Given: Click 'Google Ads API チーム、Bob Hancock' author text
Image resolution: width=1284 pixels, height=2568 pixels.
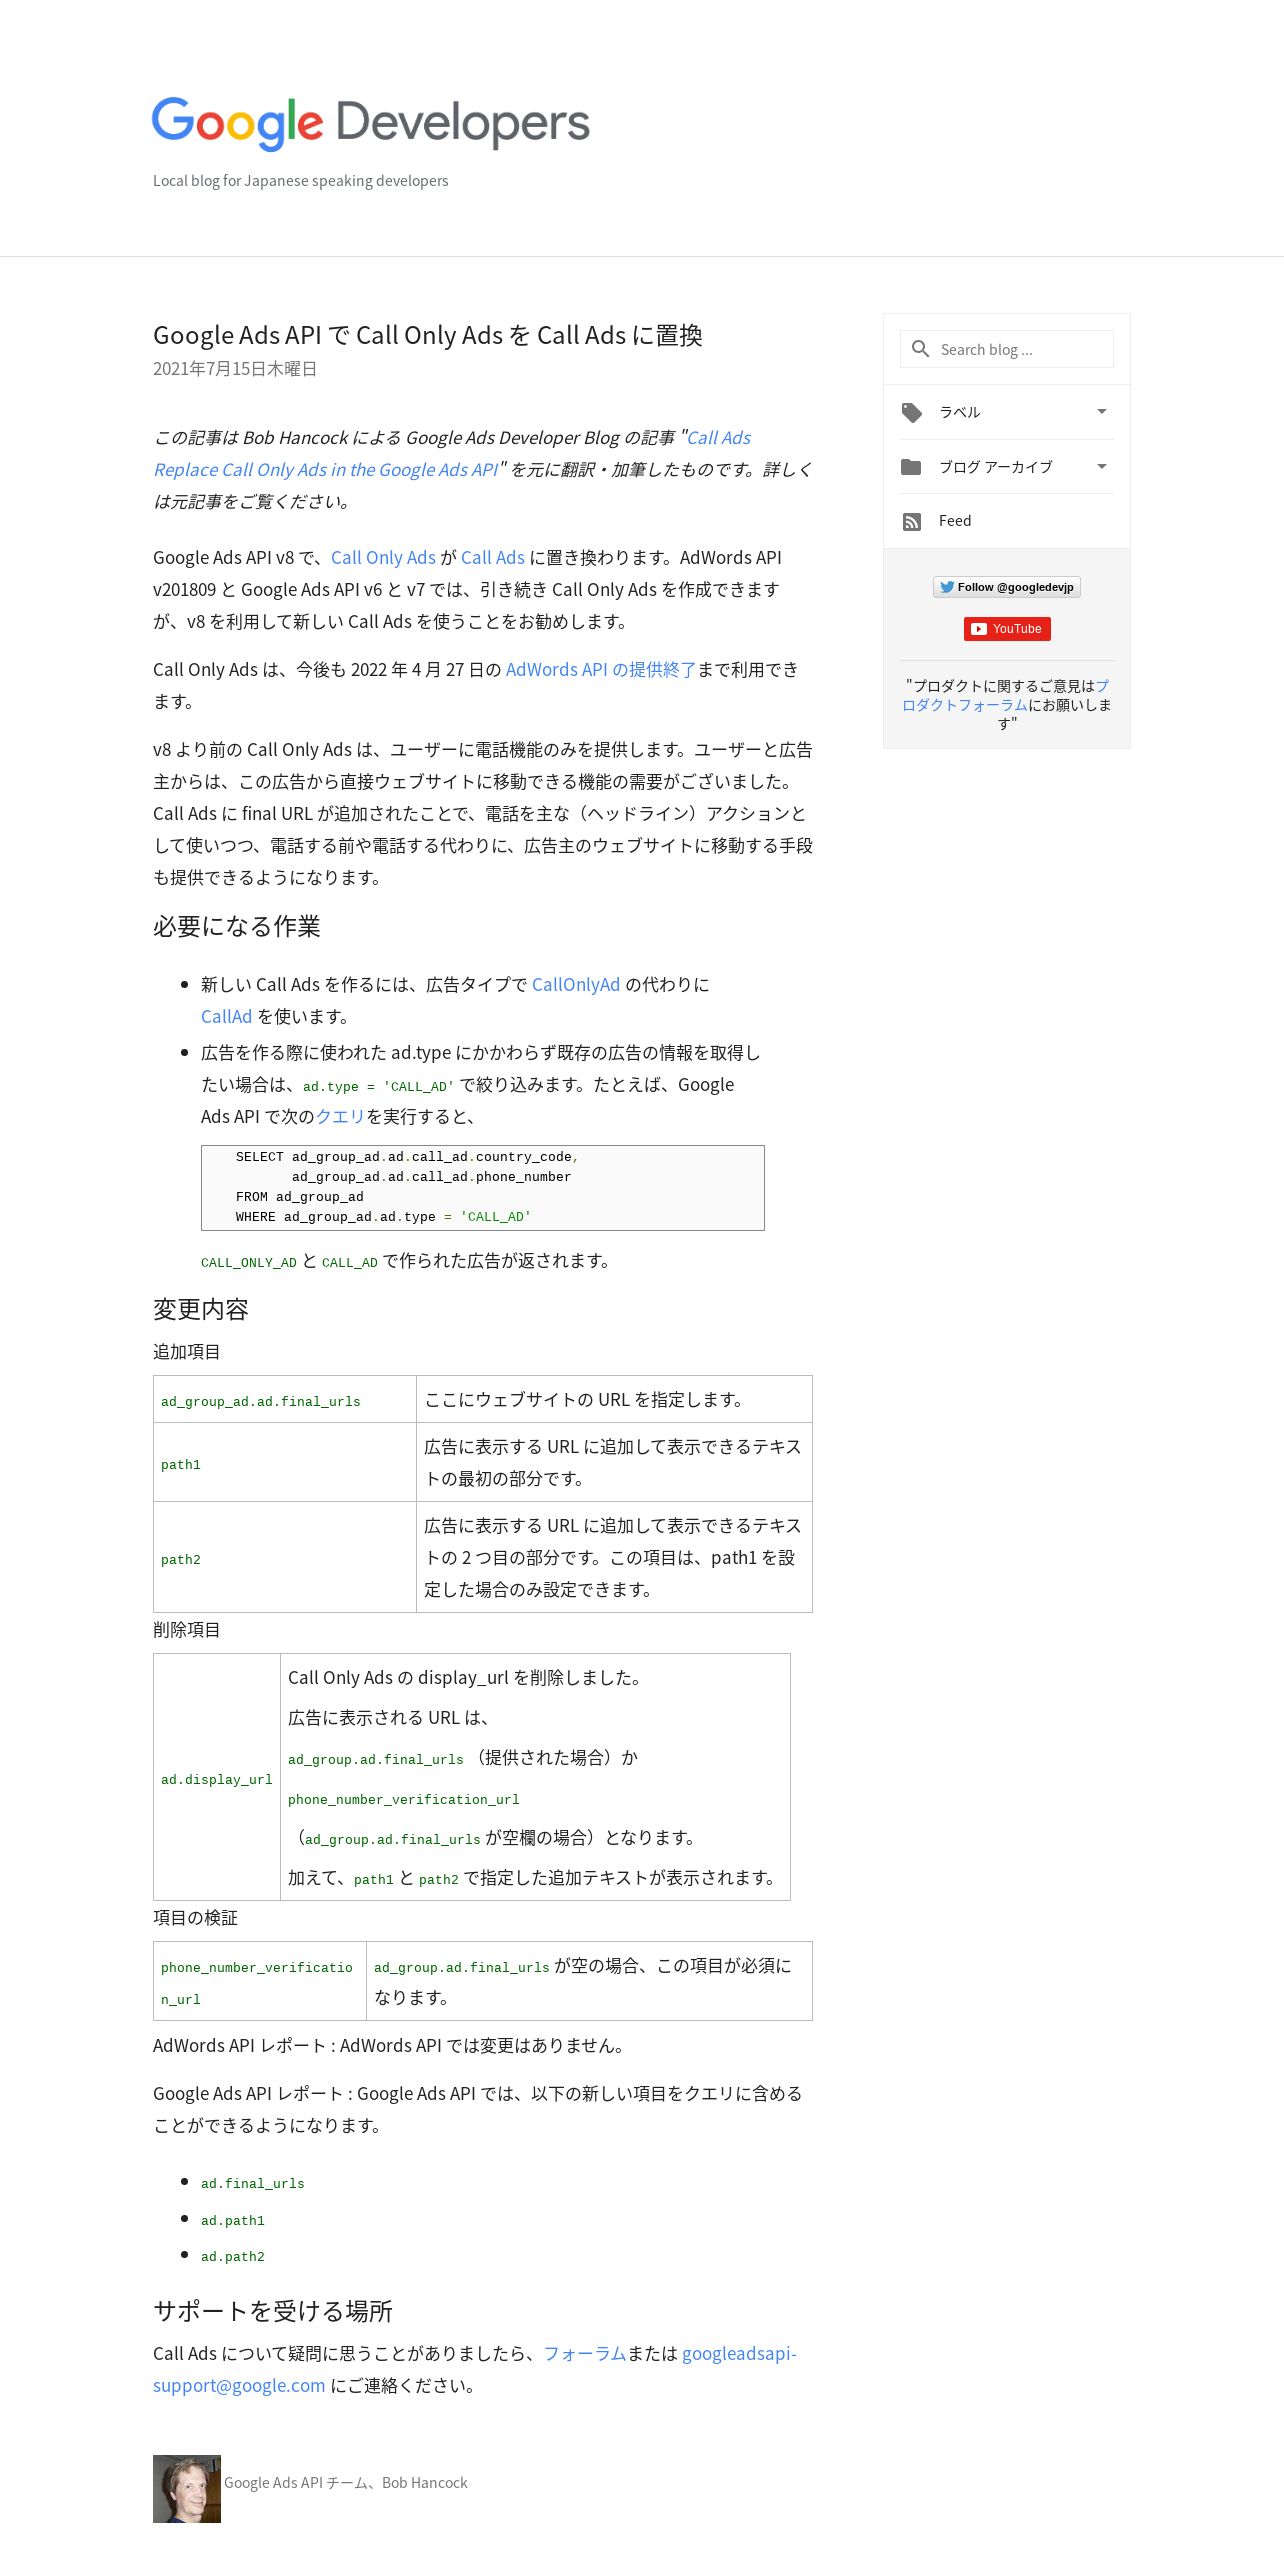Looking at the screenshot, I should coord(346,2483).
